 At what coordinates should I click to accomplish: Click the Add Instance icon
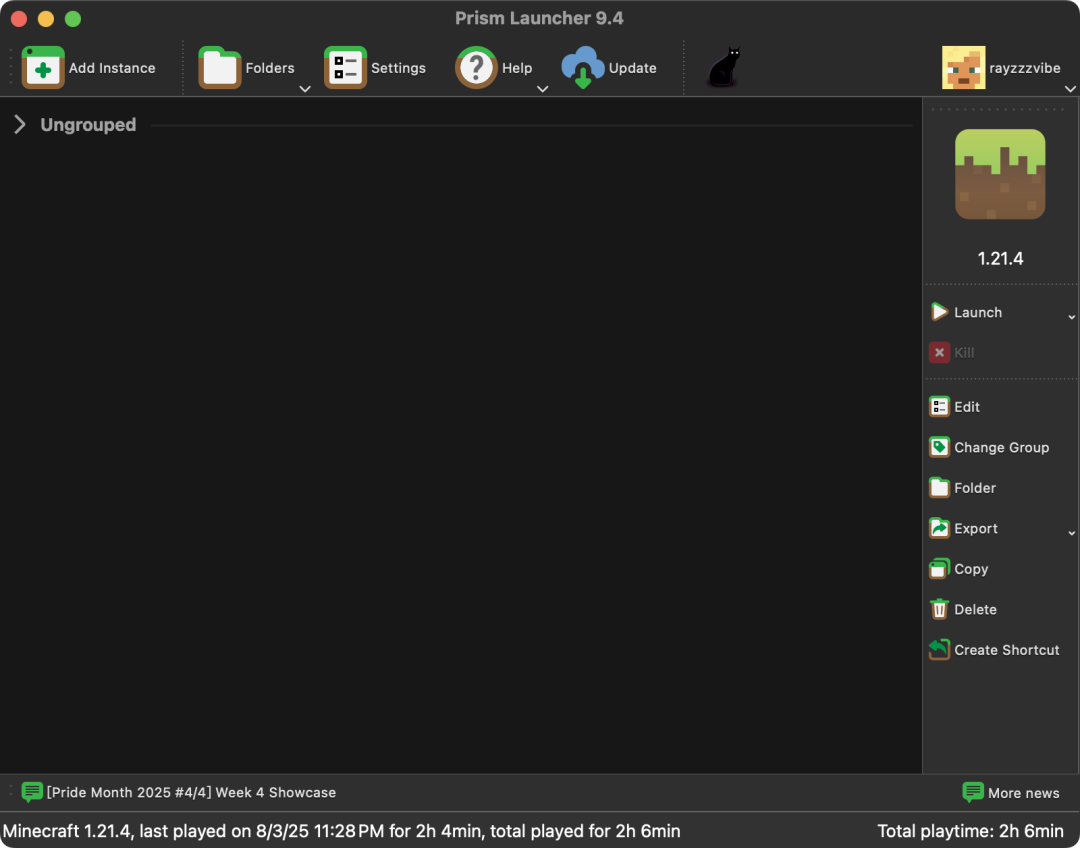(43, 68)
